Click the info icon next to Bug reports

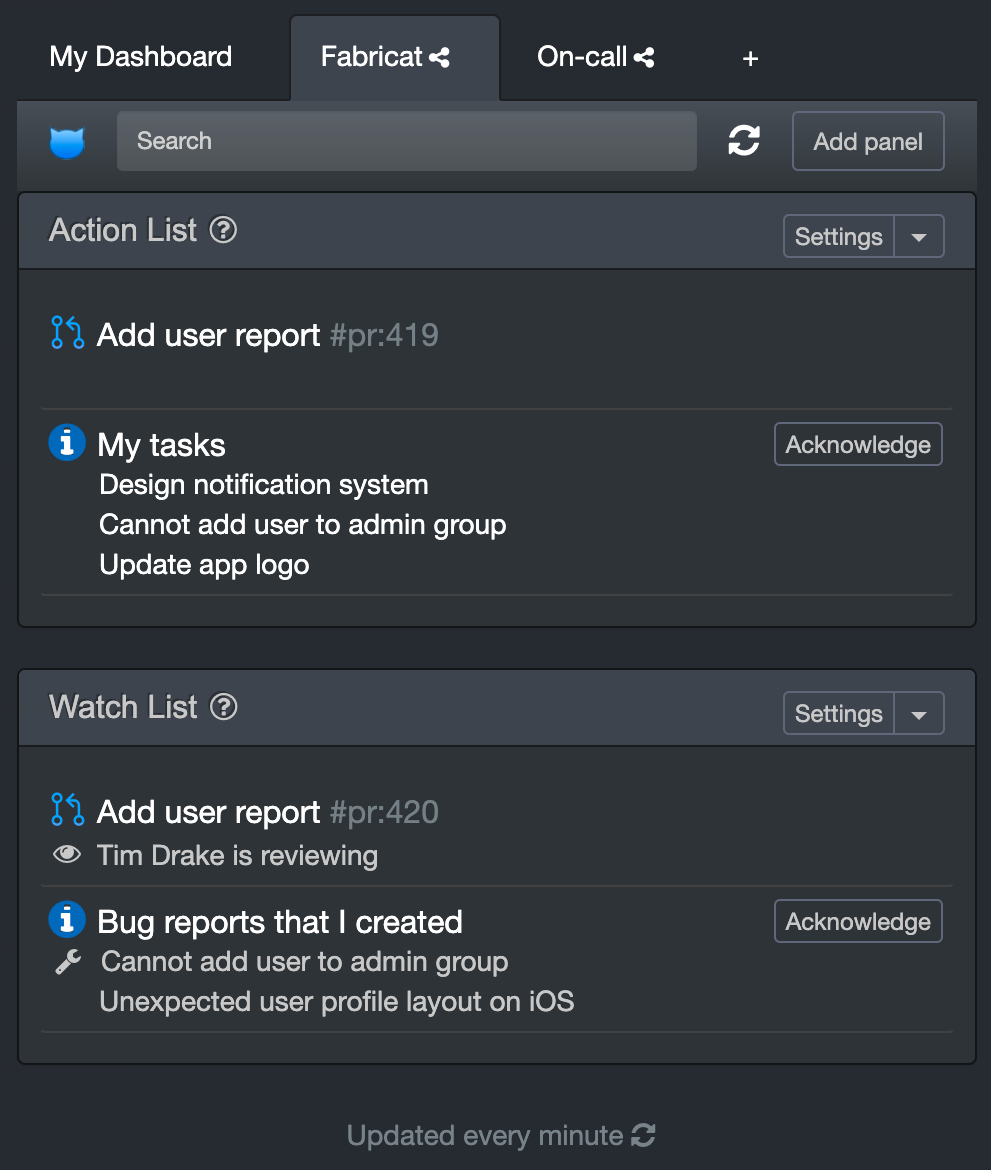tap(67, 919)
